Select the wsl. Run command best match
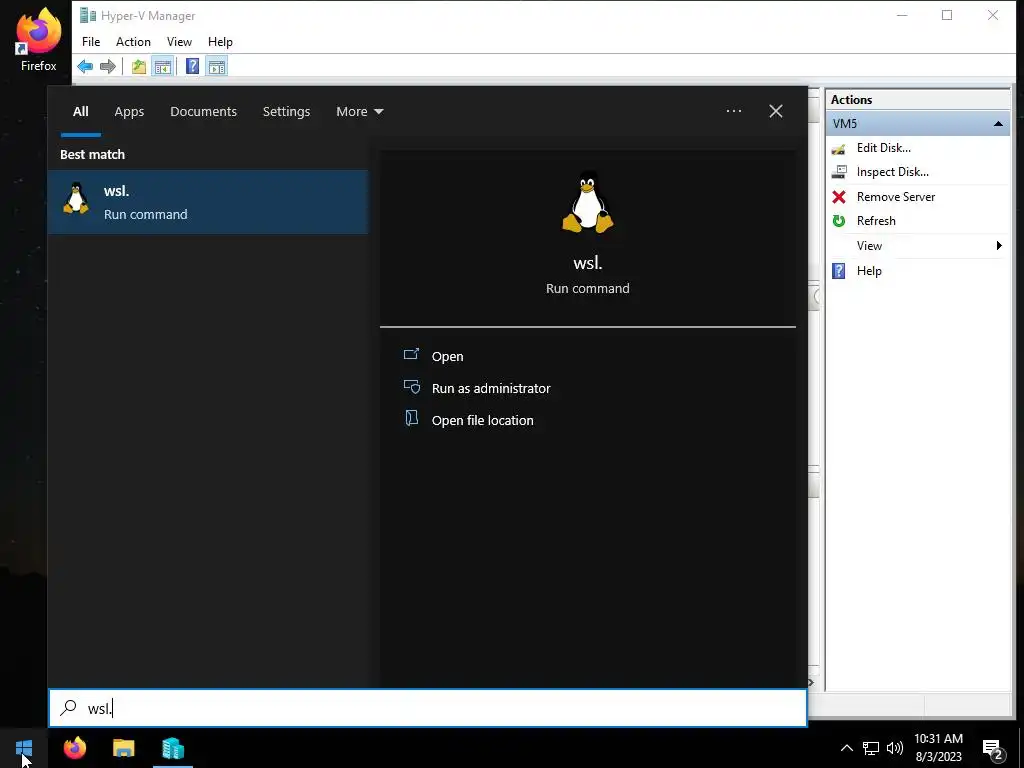 [208, 202]
